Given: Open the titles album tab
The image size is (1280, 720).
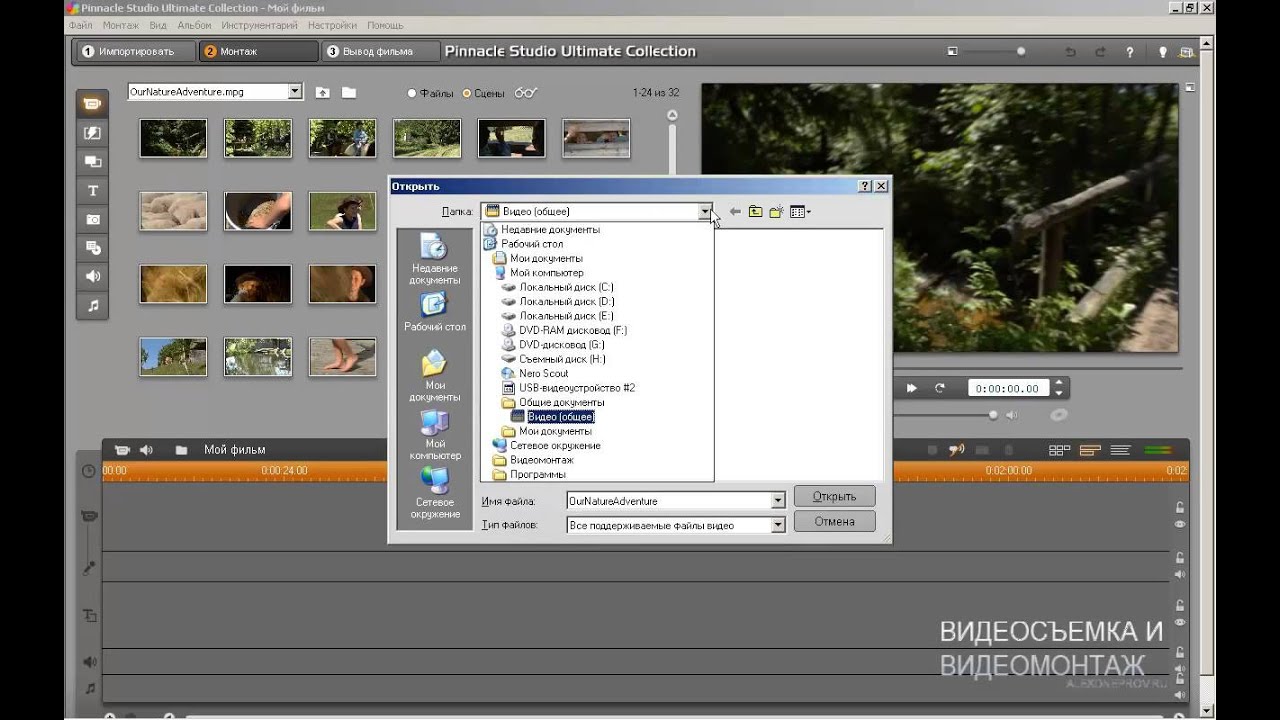Looking at the screenshot, I should point(92,190).
